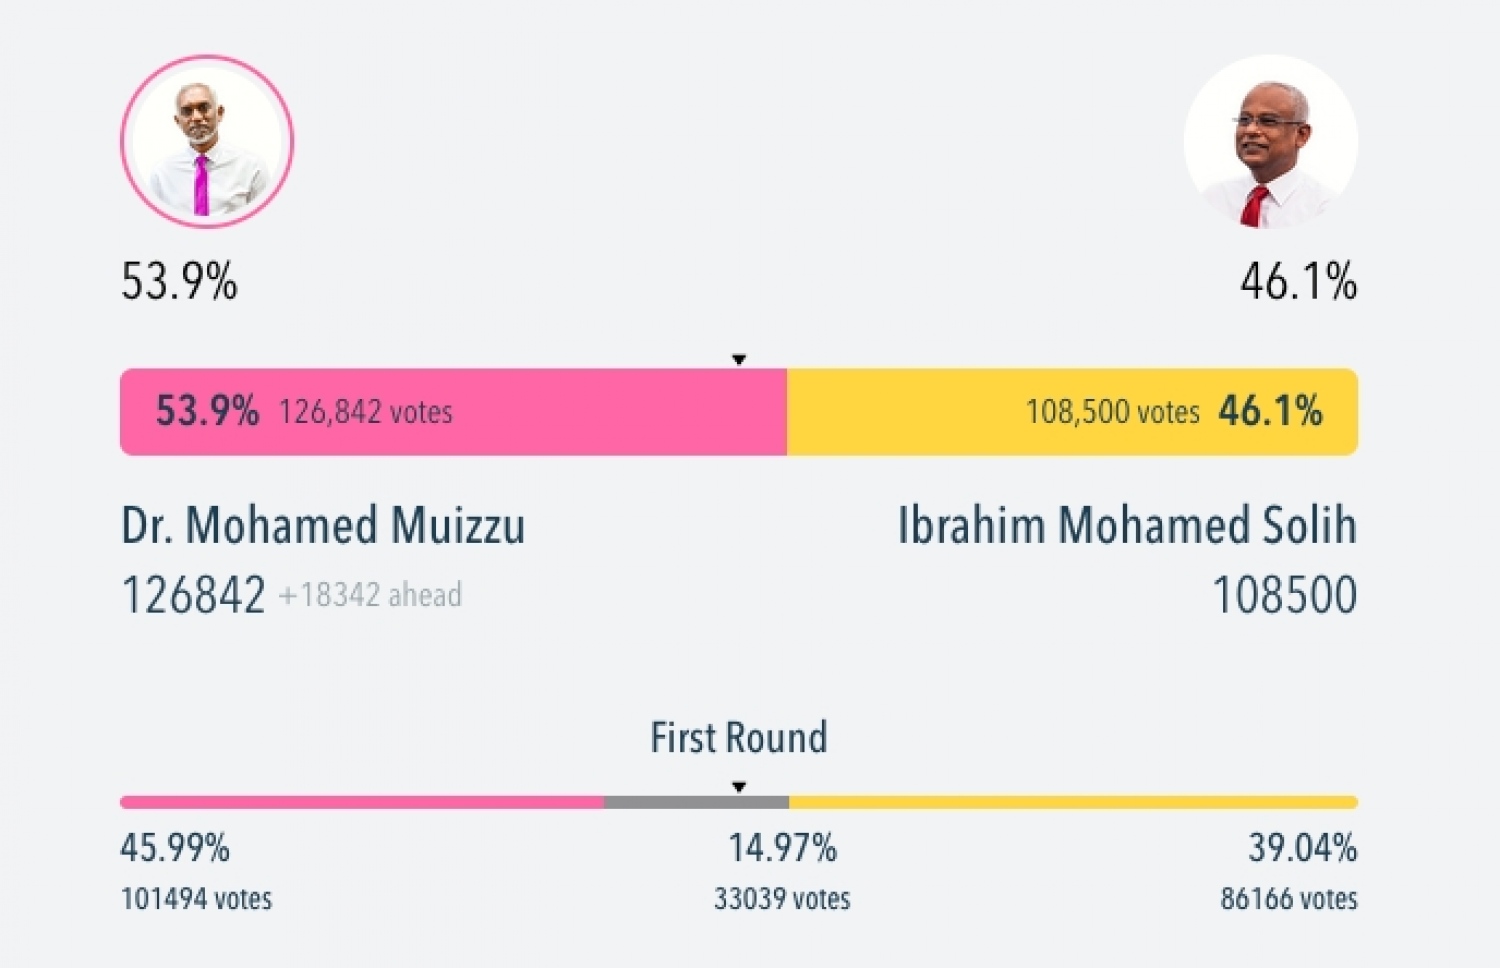Click the large 46.1% figure under Solih's photo
Viewport: 1500px width, 968px height.
[x=1298, y=282]
